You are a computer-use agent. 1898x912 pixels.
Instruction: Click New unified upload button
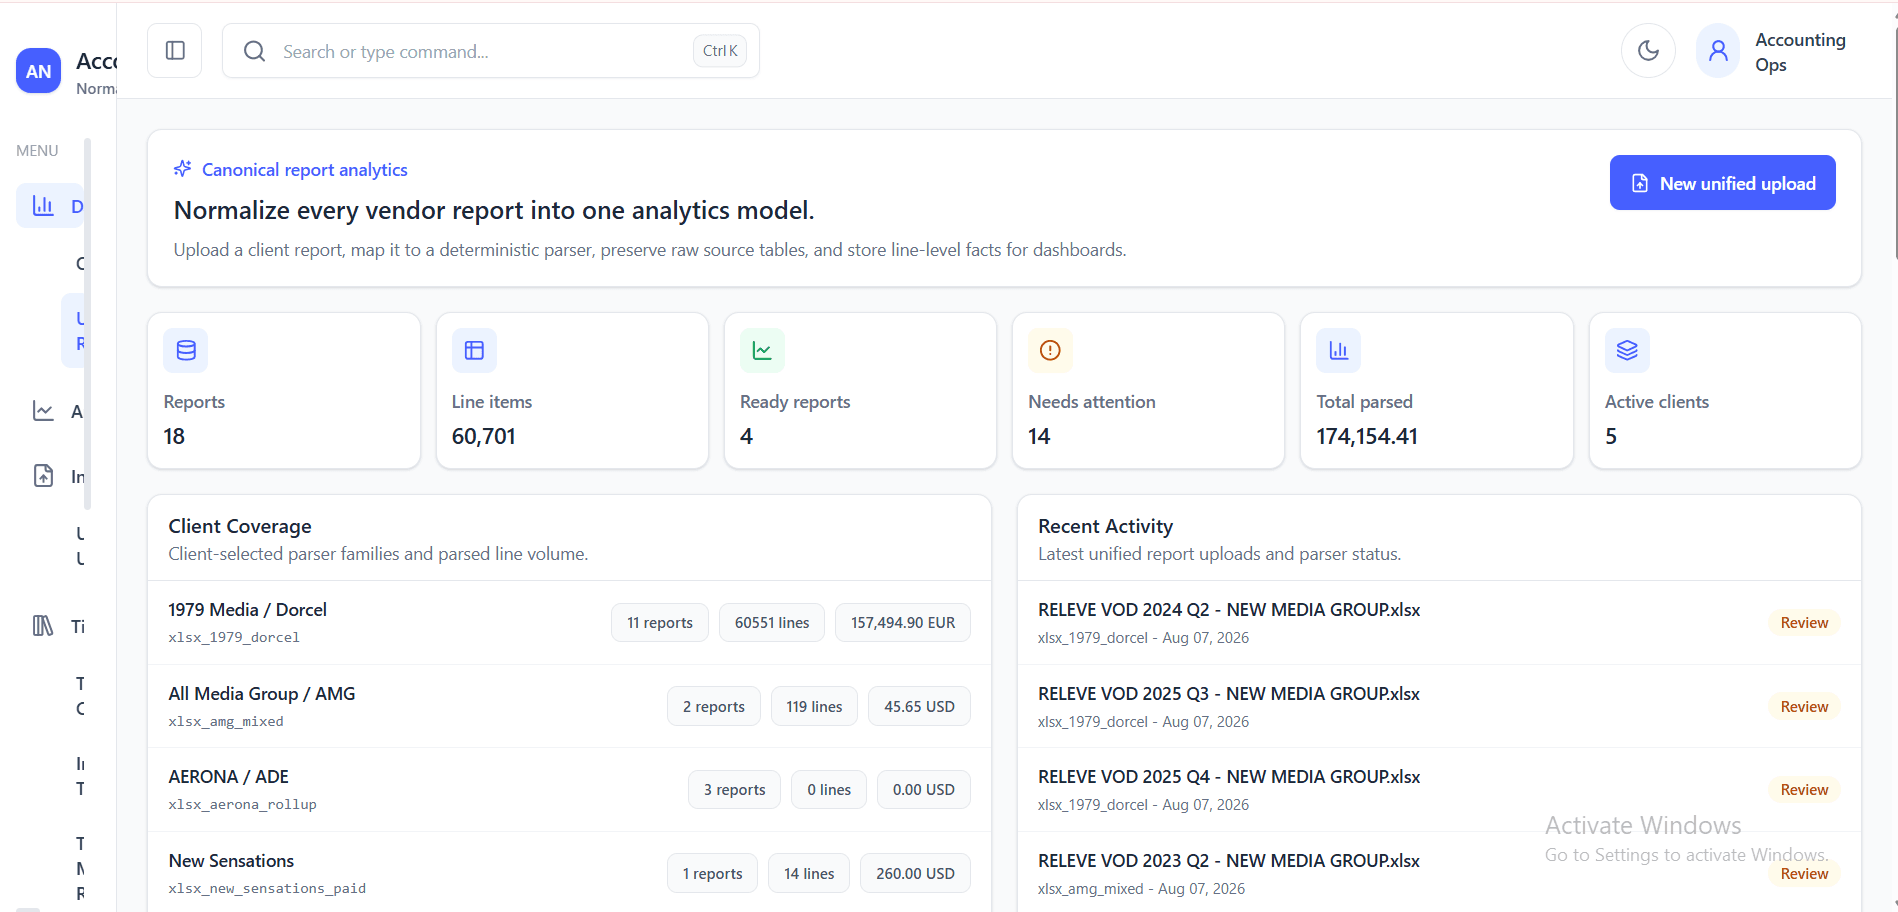1722,183
